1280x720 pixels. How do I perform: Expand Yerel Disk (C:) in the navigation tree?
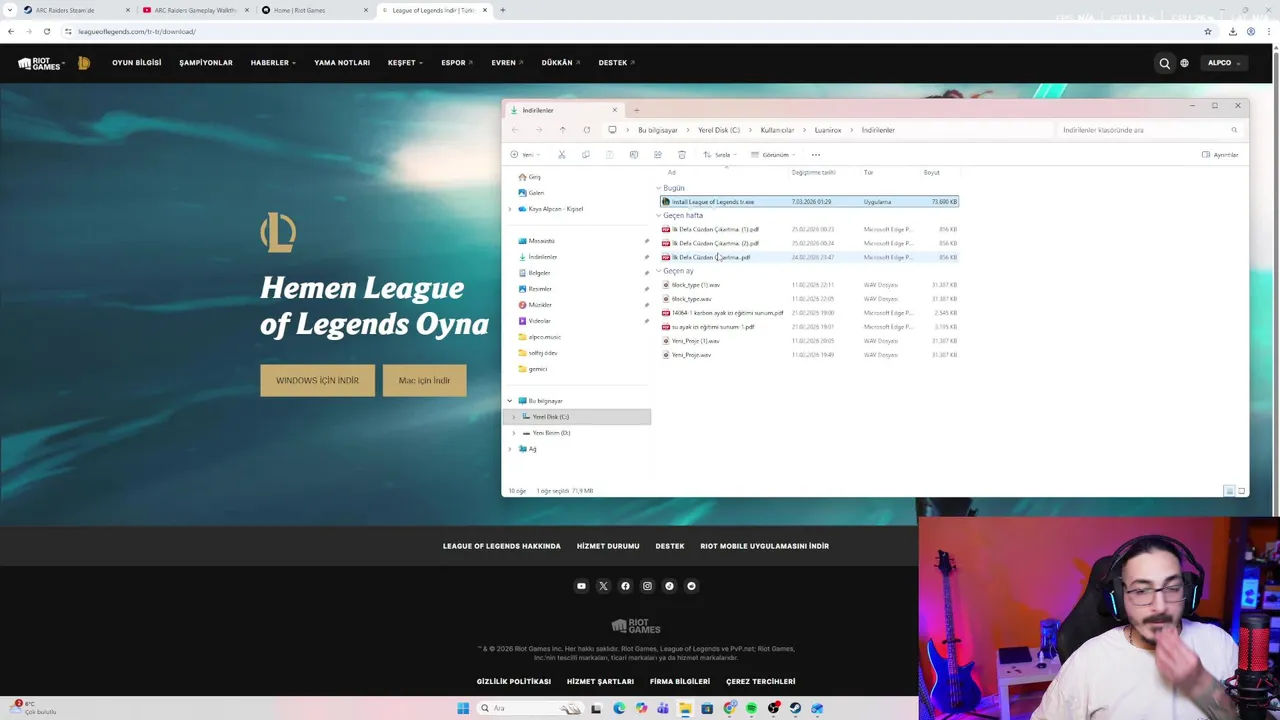click(514, 417)
